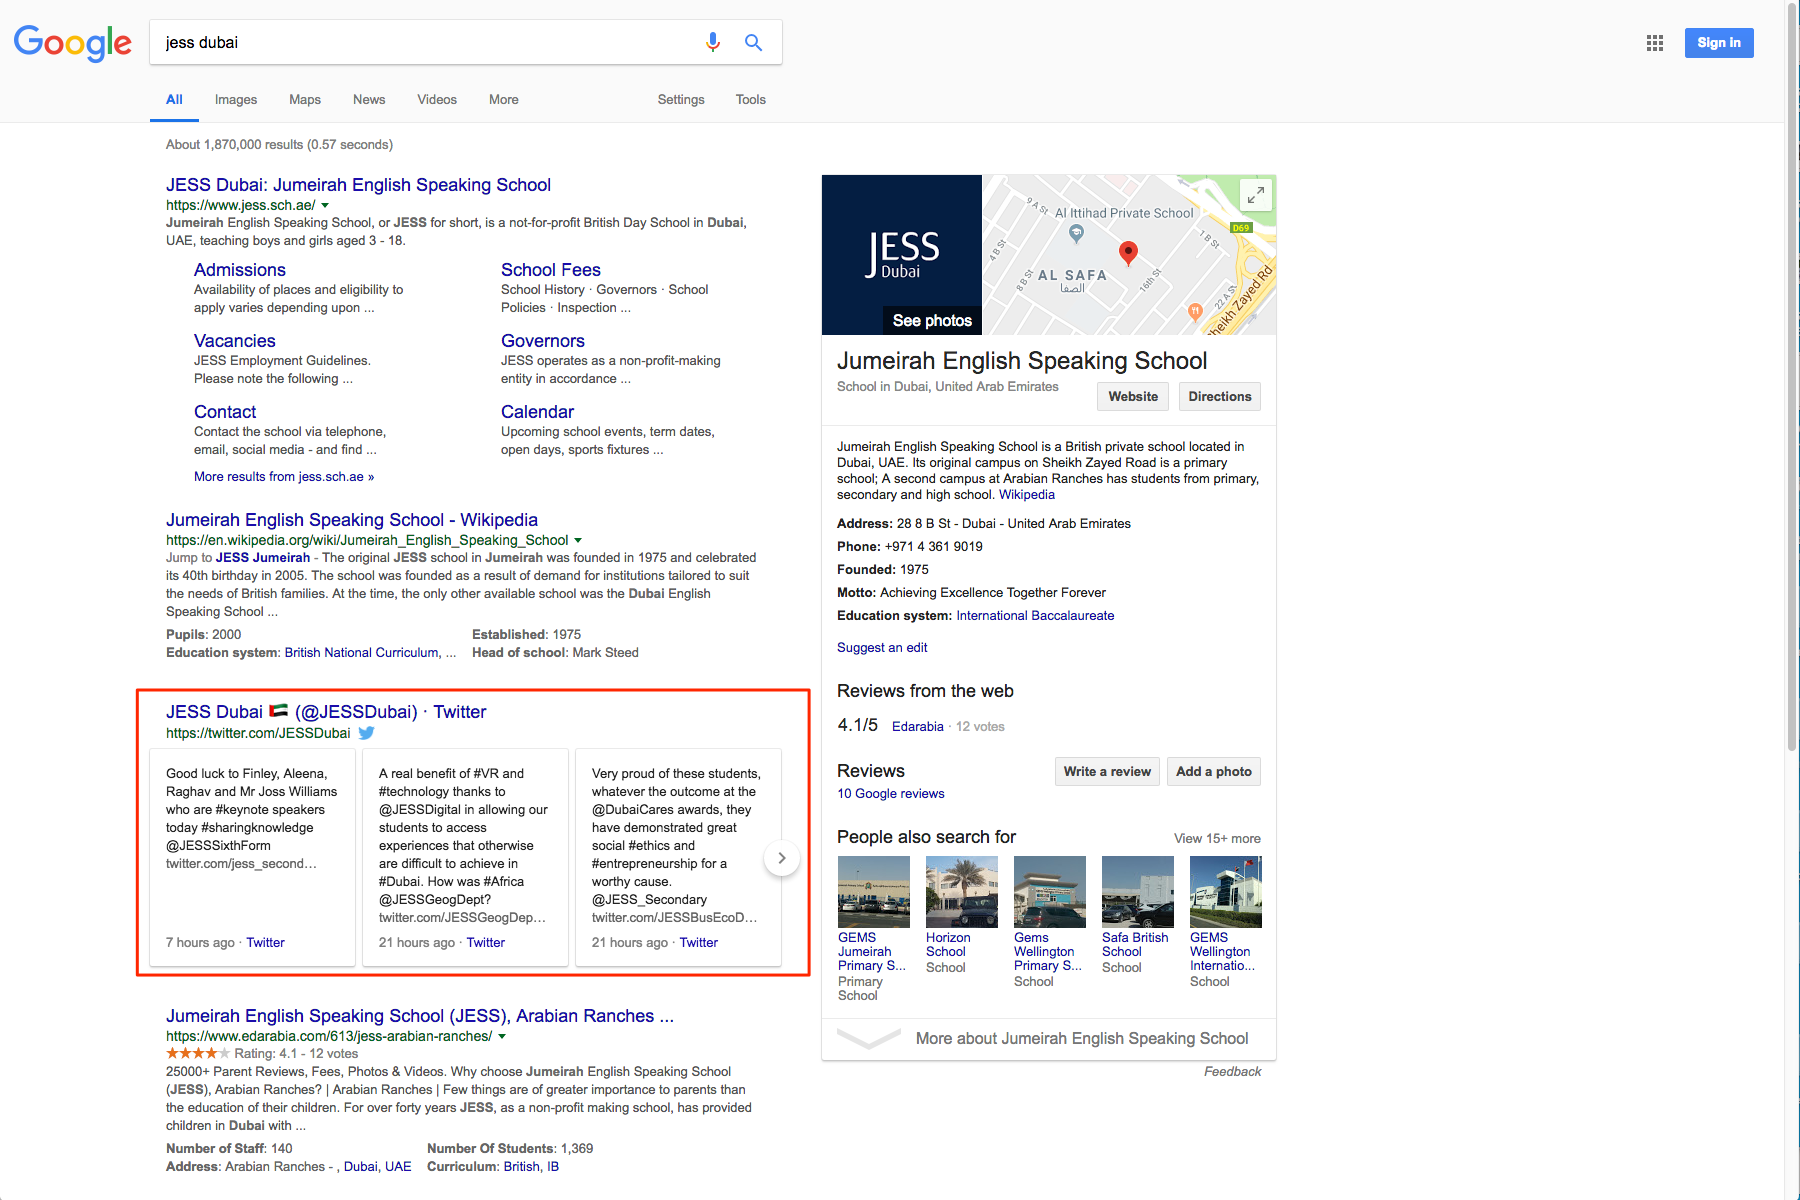
Task: Switch to the Videos tab
Action: point(437,99)
